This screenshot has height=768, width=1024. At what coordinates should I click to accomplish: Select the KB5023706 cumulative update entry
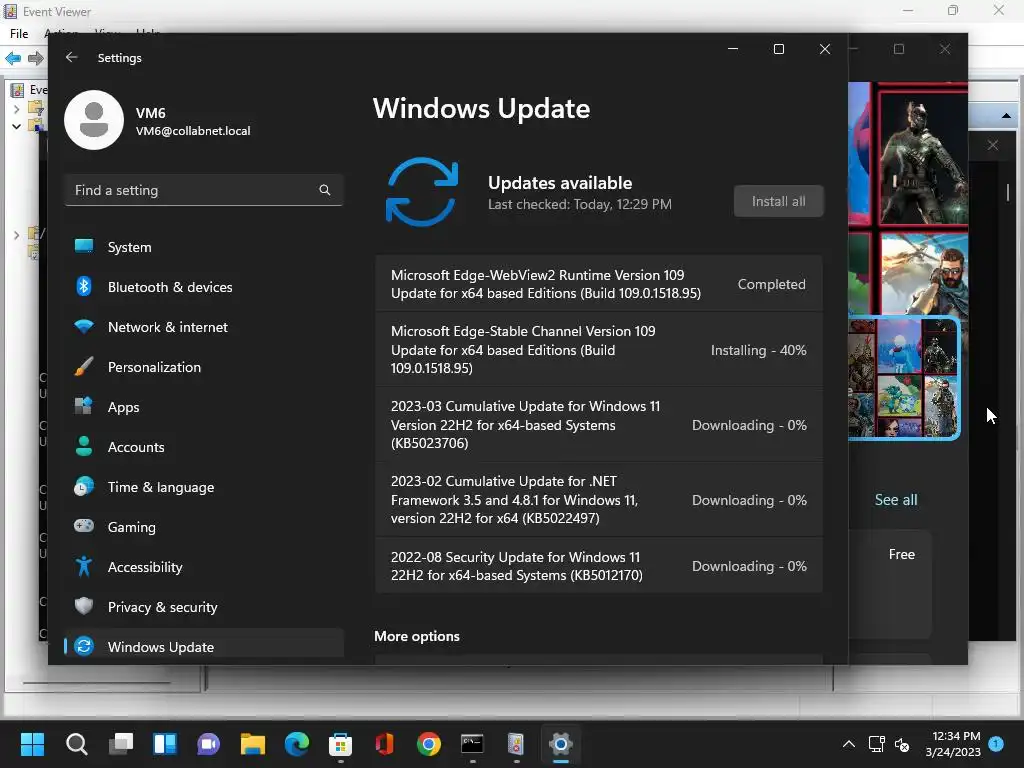(599, 424)
